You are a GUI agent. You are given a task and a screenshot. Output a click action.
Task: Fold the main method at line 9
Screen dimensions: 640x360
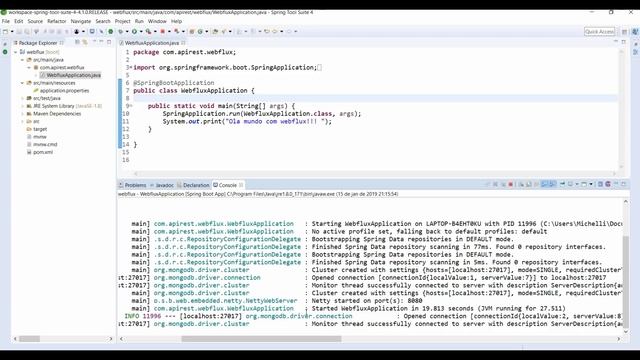(x=131, y=106)
